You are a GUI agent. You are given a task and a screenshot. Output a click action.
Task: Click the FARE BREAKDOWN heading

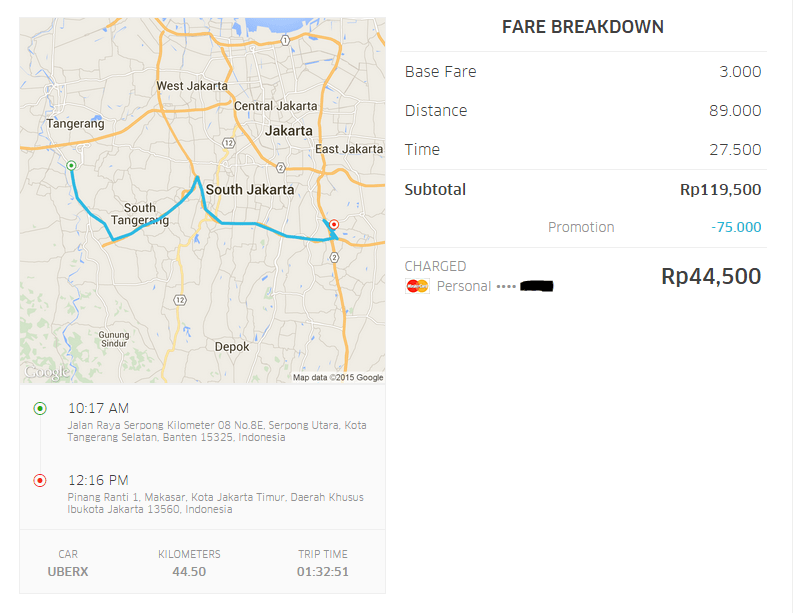582,27
